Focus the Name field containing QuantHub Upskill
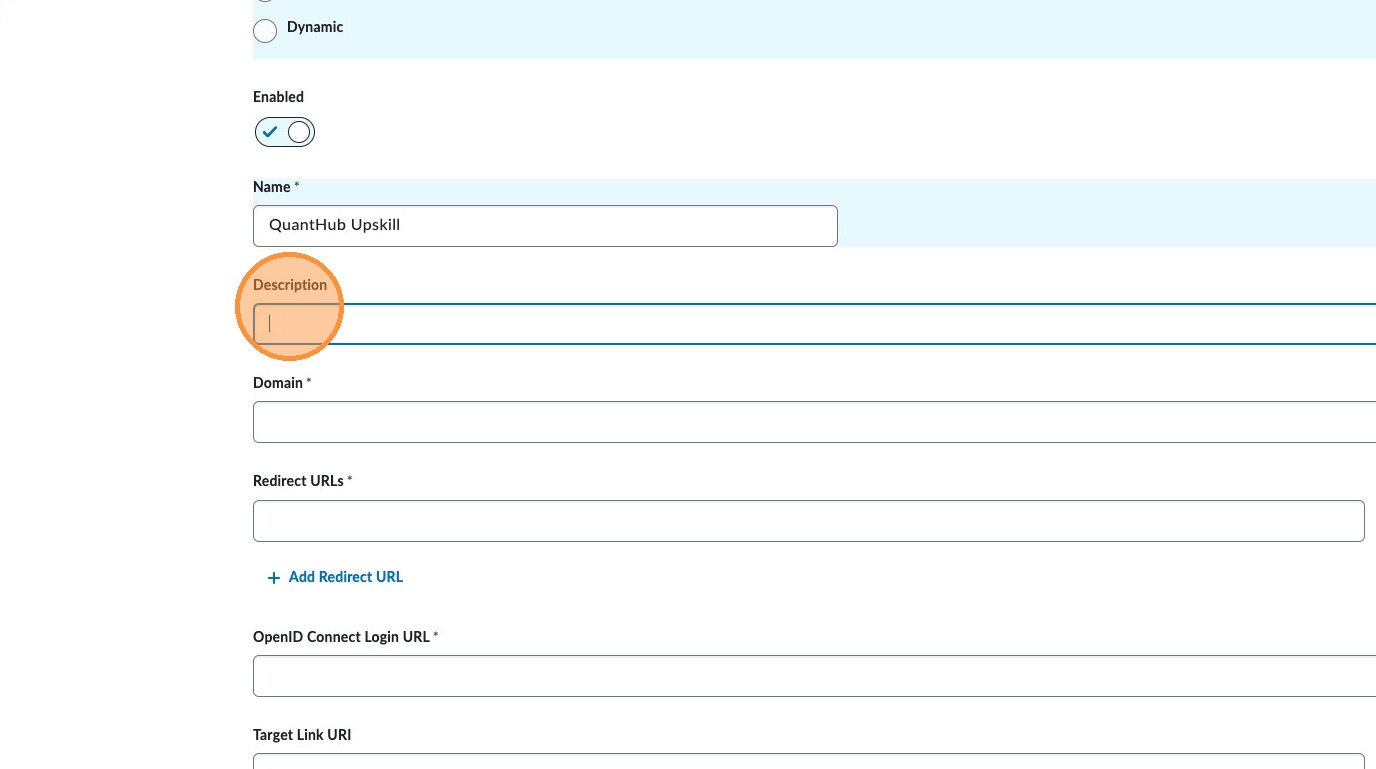 tap(545, 226)
